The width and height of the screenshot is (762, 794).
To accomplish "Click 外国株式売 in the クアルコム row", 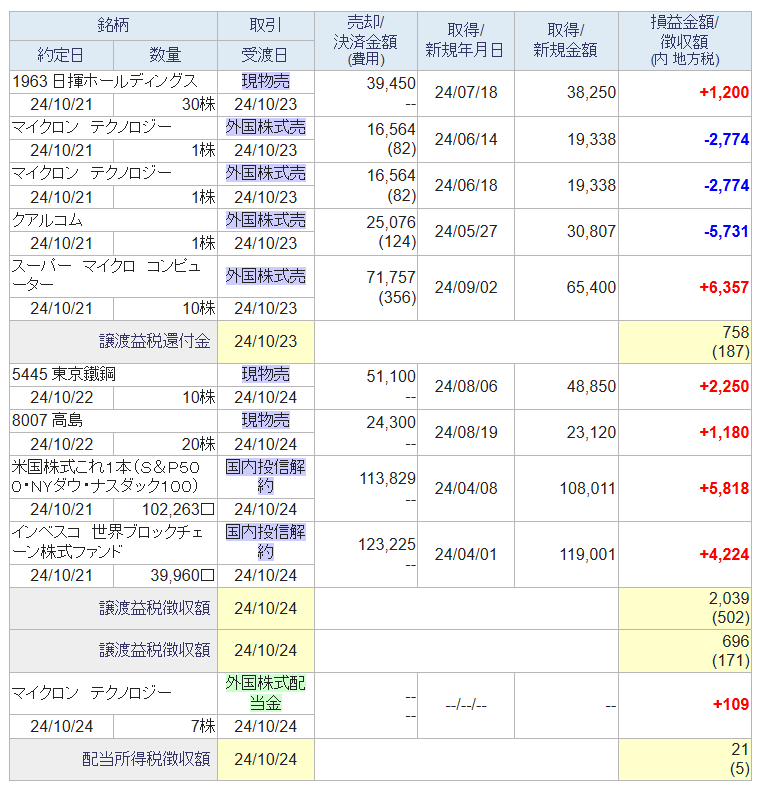I will (265, 220).
